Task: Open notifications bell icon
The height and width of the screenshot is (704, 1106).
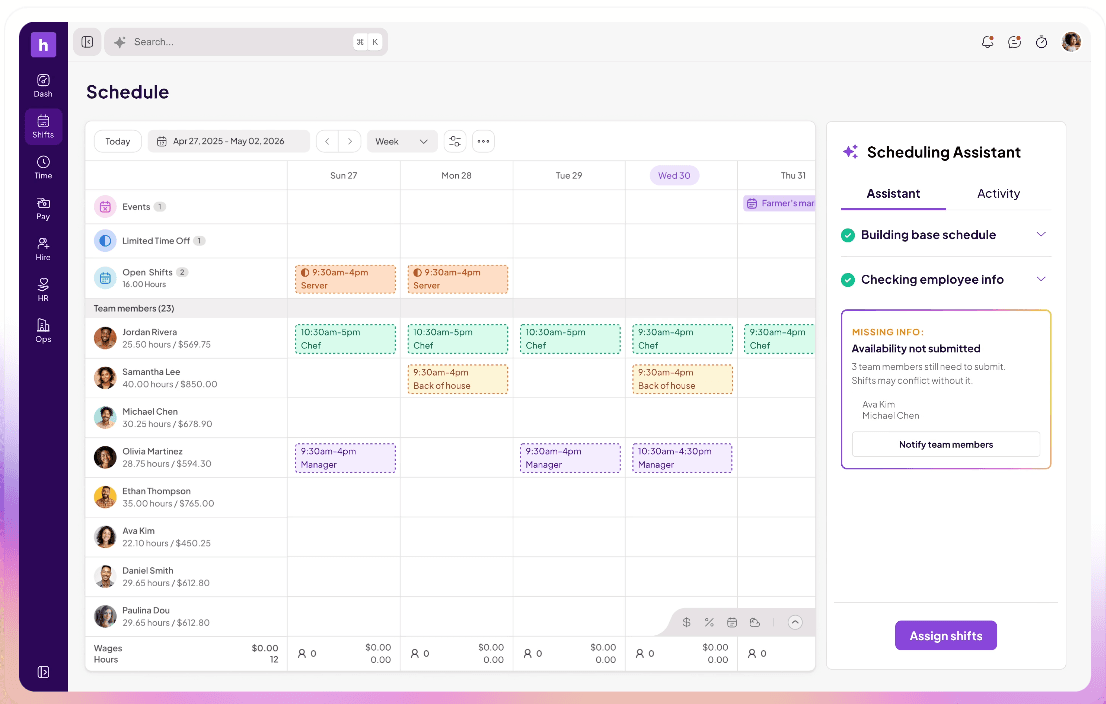Action: (988, 42)
